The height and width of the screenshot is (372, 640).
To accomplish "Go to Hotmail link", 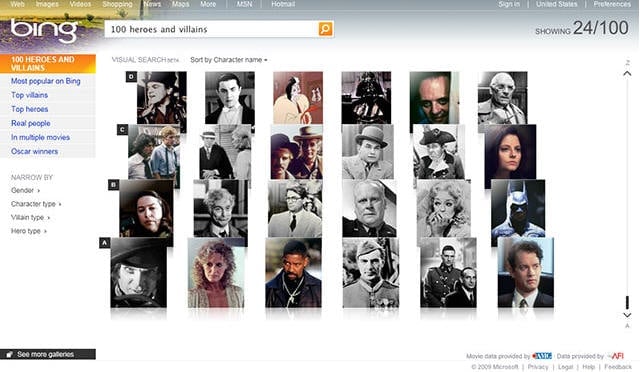I will tap(283, 4).
